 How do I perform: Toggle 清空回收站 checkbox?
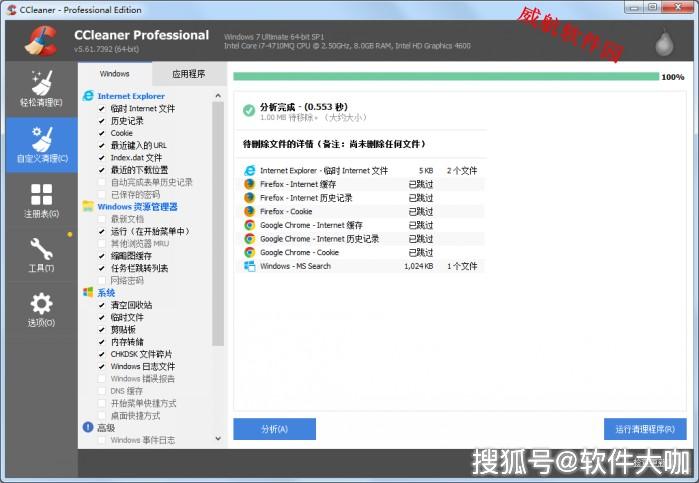[x=102, y=305]
